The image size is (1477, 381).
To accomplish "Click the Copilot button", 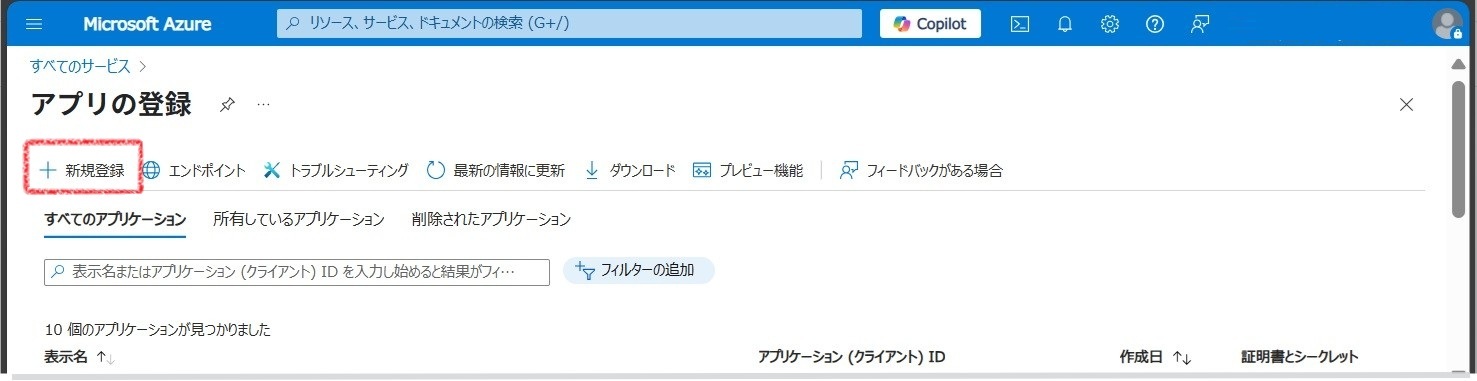I will pos(930,24).
